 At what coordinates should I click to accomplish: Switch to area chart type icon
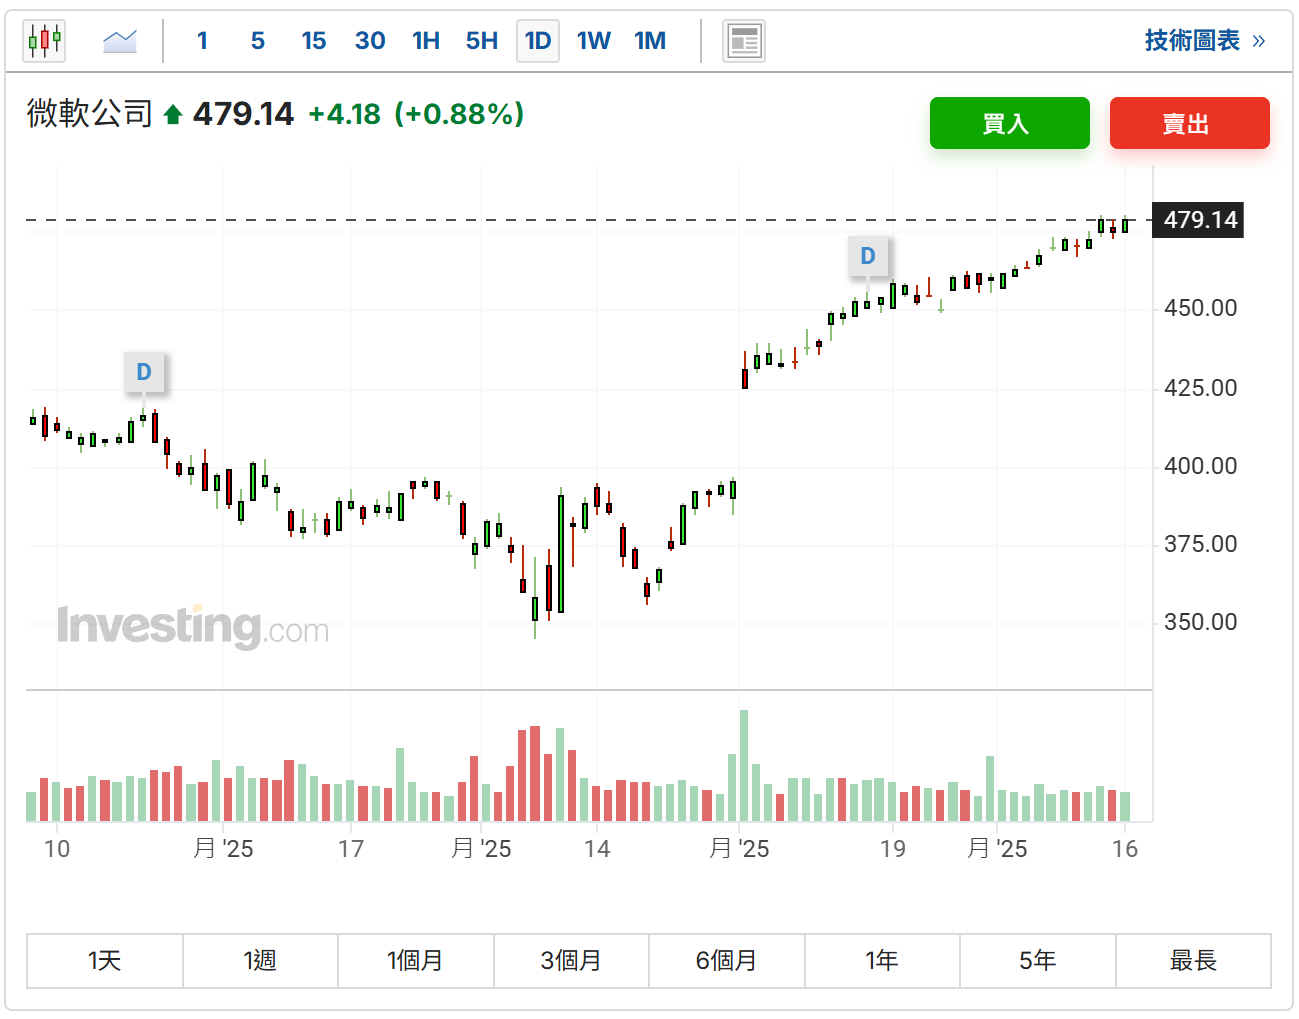coord(120,41)
